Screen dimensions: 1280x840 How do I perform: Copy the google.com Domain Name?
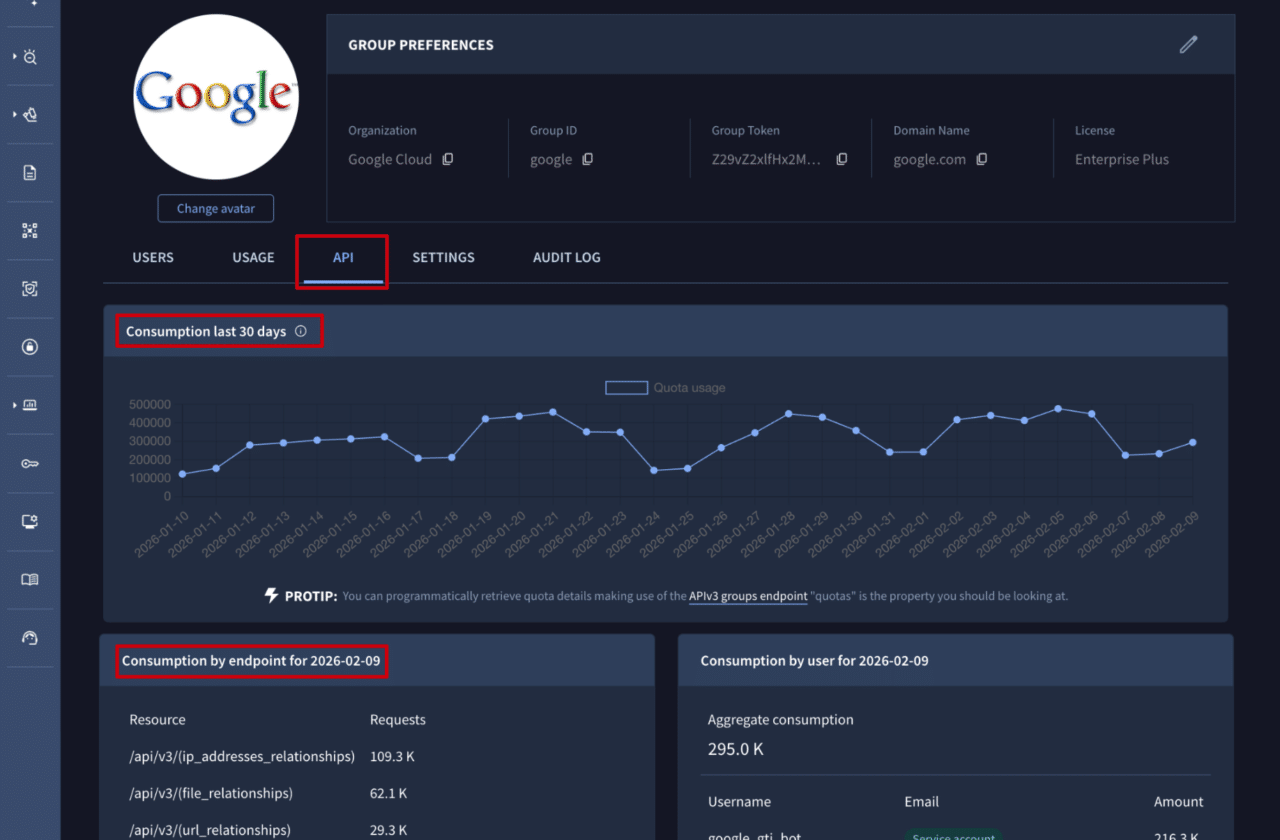click(981, 159)
